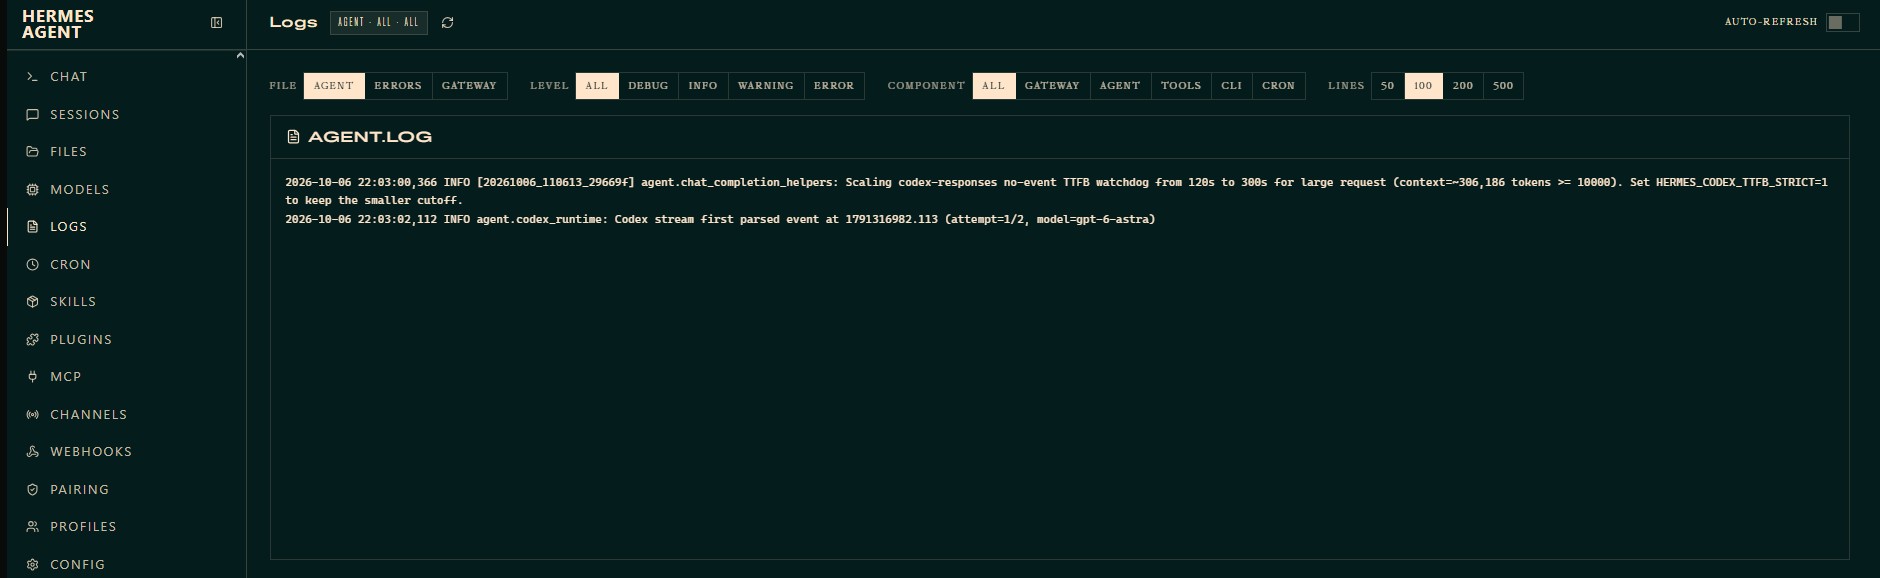The height and width of the screenshot is (578, 1880).
Task: Open the Models chip icon
Action: click(32, 190)
